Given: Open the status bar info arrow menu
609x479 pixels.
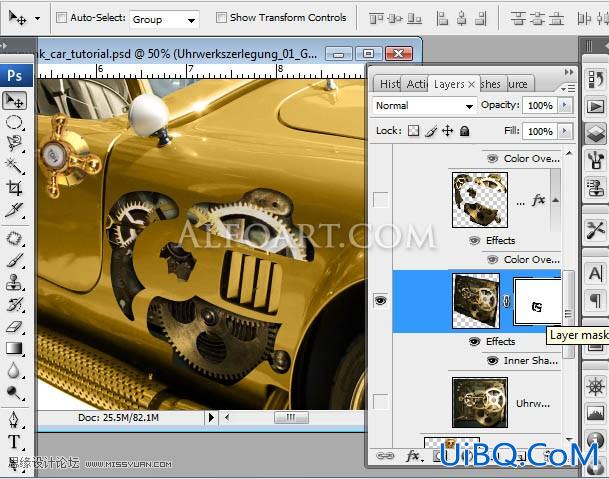Looking at the screenshot, I should (x=211, y=418).
